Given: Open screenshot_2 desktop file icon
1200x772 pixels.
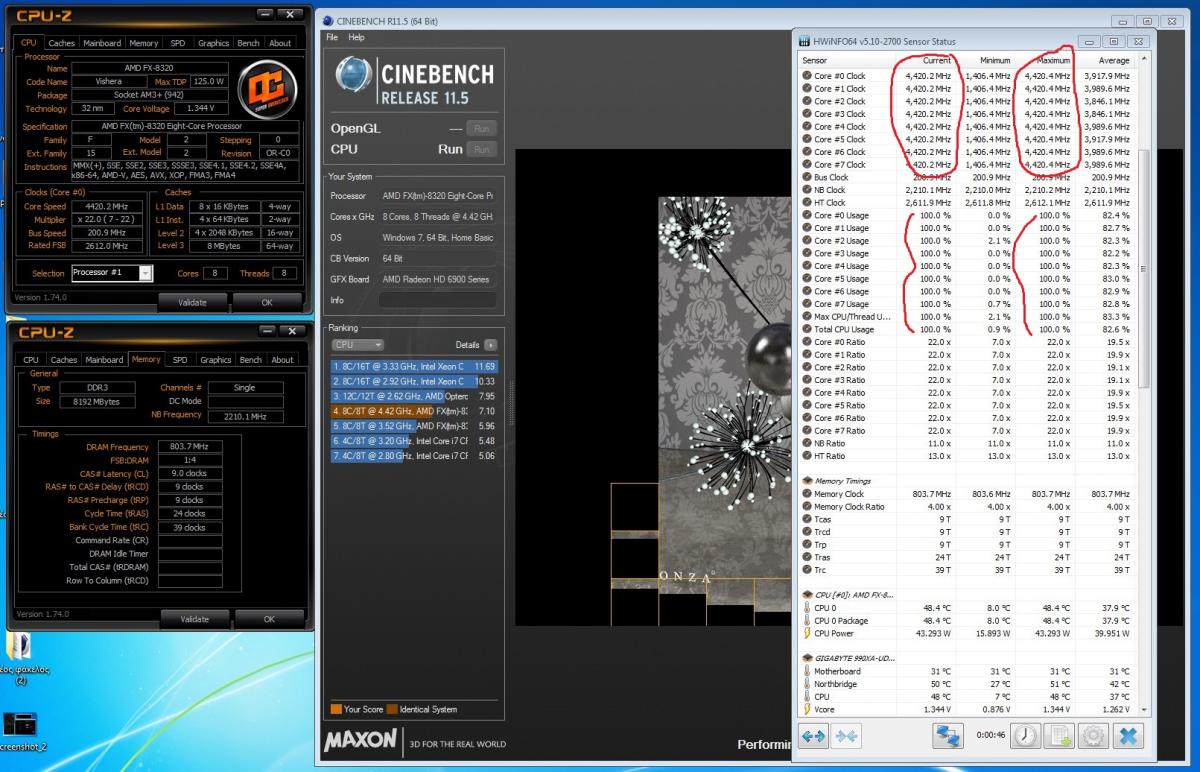Looking at the screenshot, I should tap(20, 724).
